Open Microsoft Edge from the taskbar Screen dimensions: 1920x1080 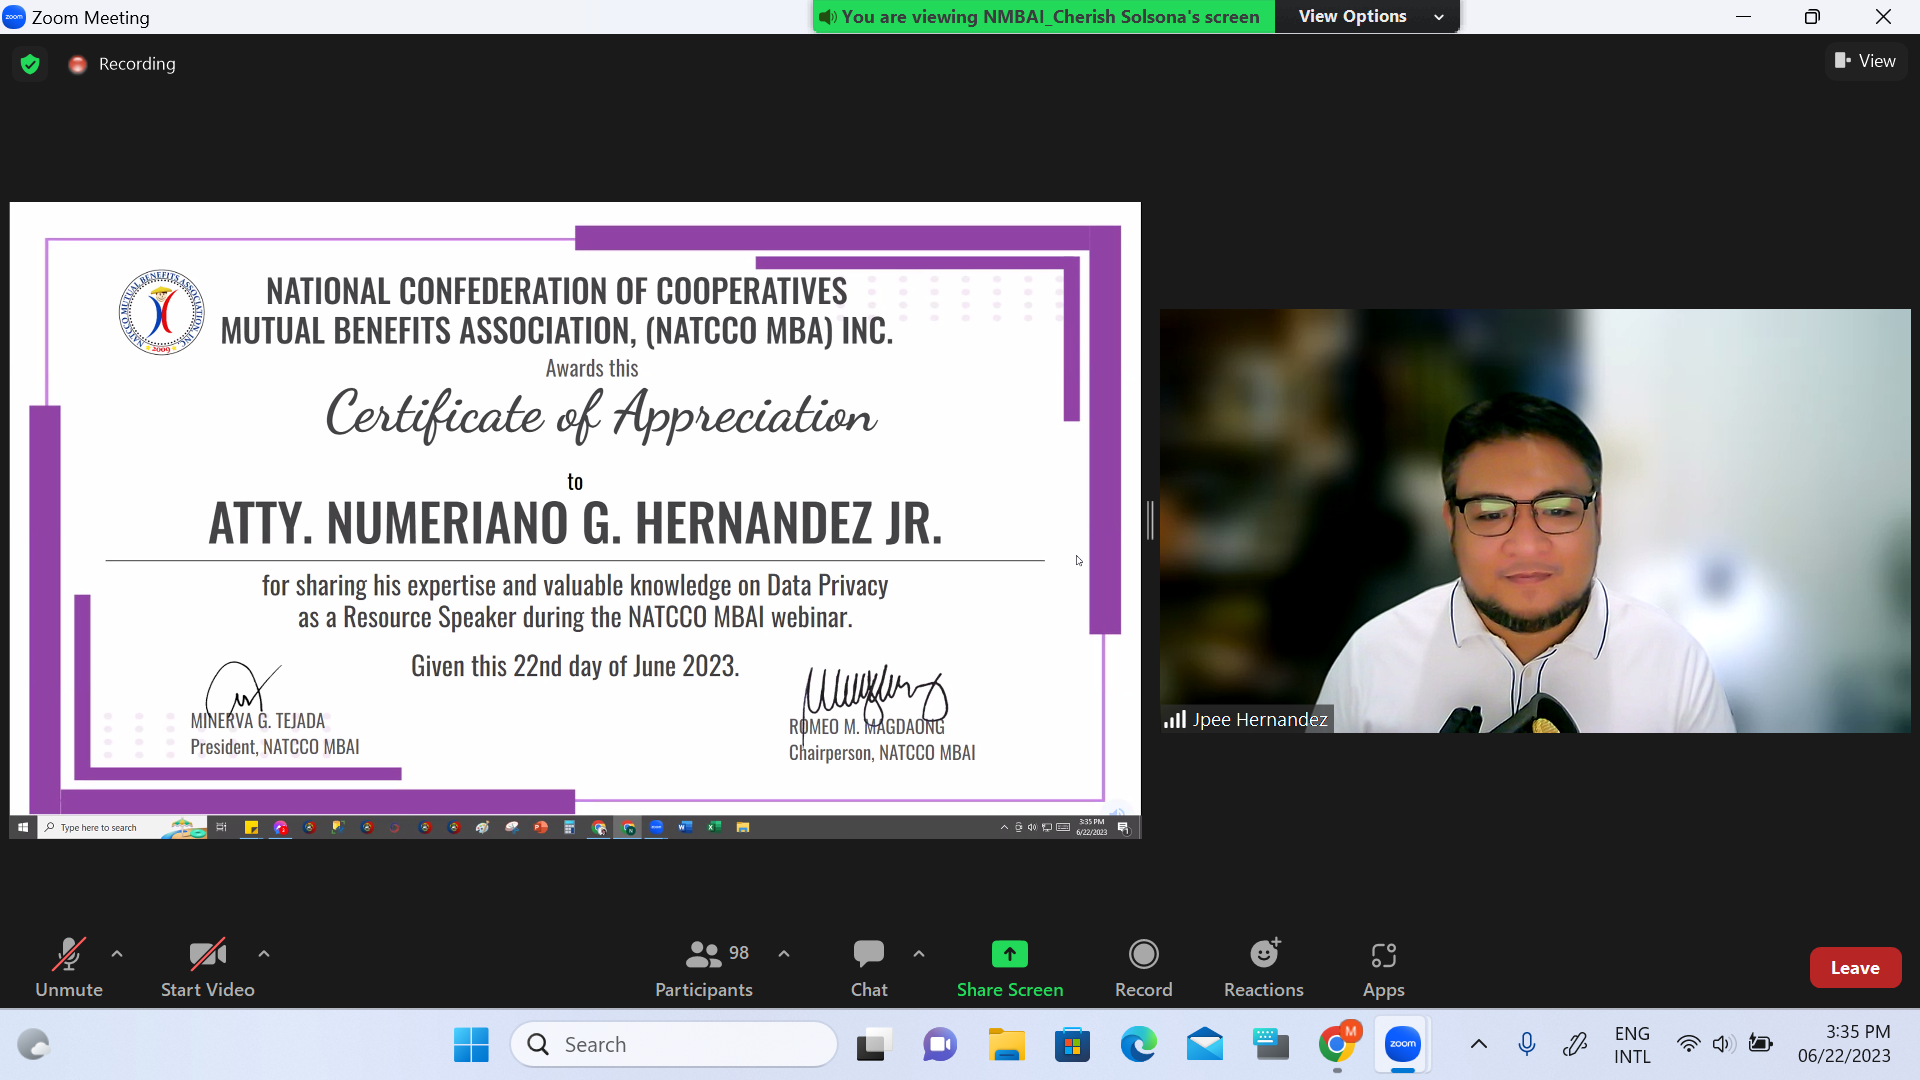1139,1045
